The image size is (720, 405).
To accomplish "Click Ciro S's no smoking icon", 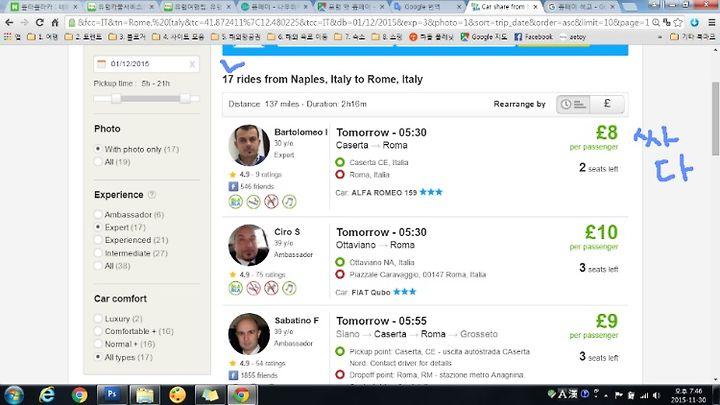I will 253,288.
